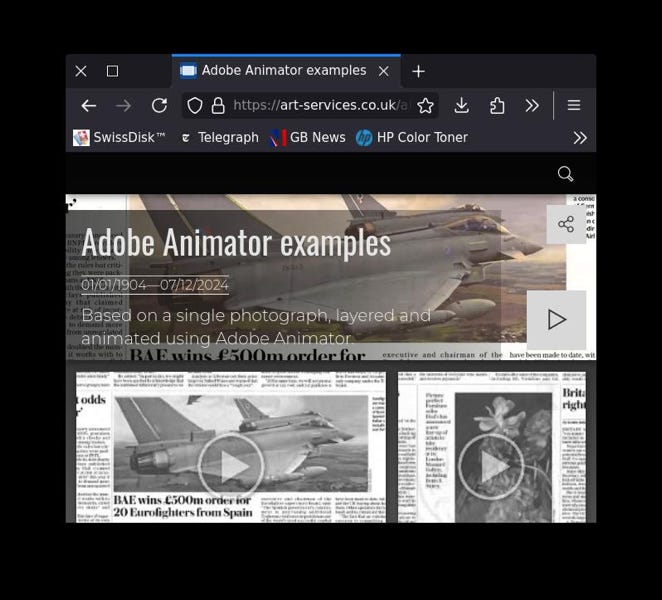Click the window maximize square button
This screenshot has height=600, width=662.
coord(112,71)
